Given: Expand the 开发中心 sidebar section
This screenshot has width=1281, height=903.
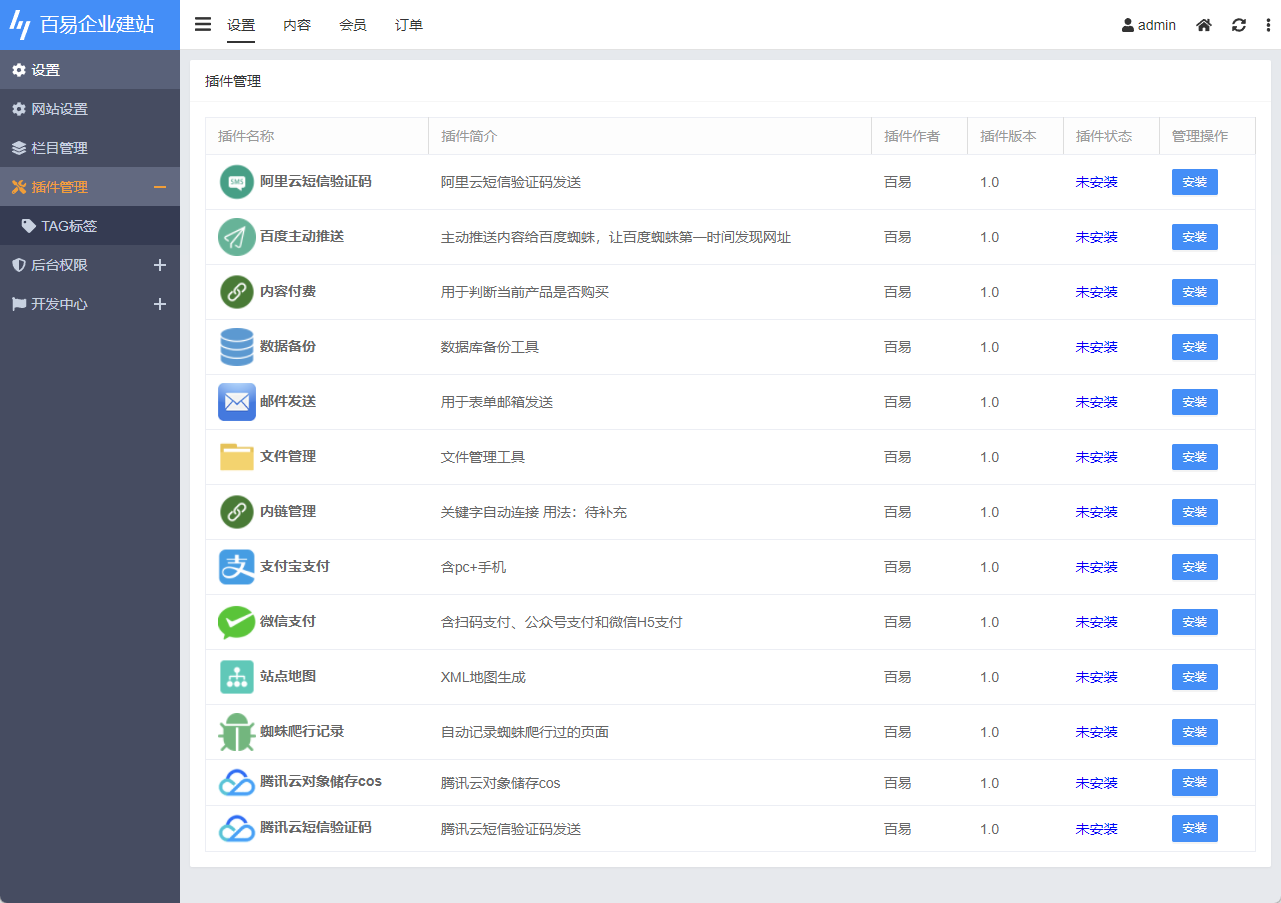Looking at the screenshot, I should (160, 304).
